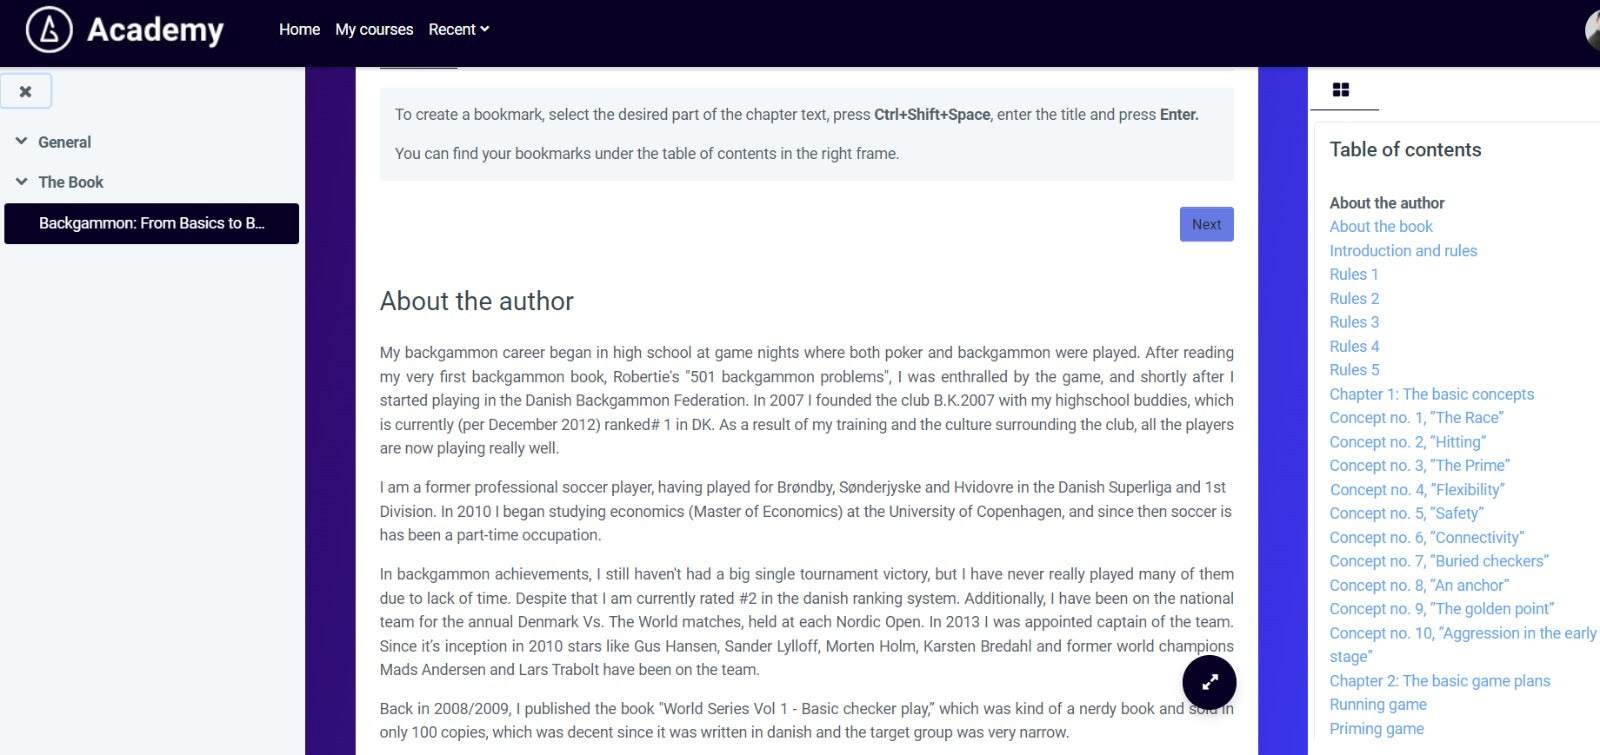Open the blocks drawer grid icon
The width and height of the screenshot is (1600, 755).
1341,90
